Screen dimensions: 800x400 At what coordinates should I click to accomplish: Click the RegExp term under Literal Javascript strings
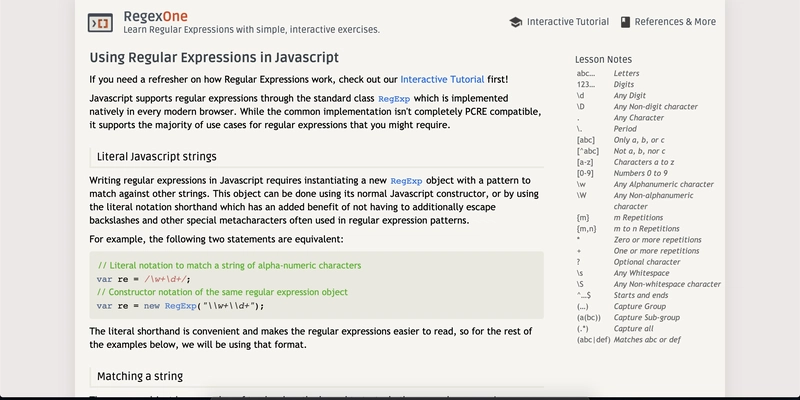click(406, 181)
